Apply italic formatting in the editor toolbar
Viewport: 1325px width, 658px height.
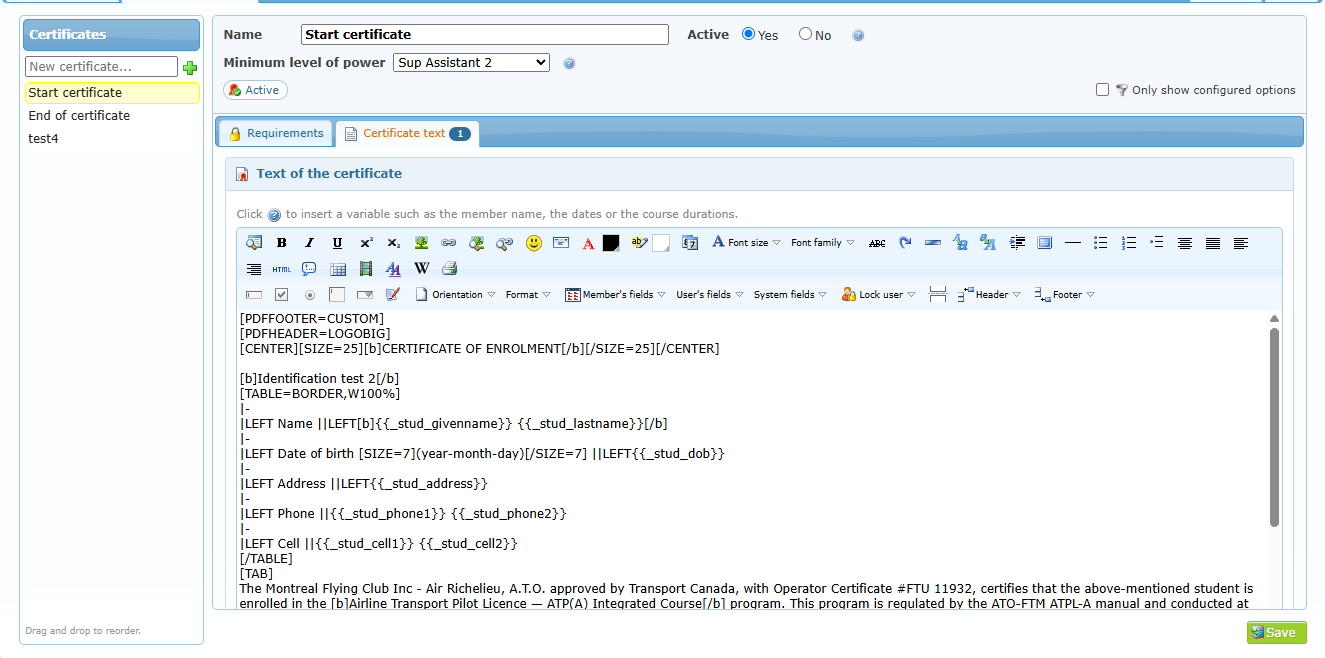click(310, 243)
